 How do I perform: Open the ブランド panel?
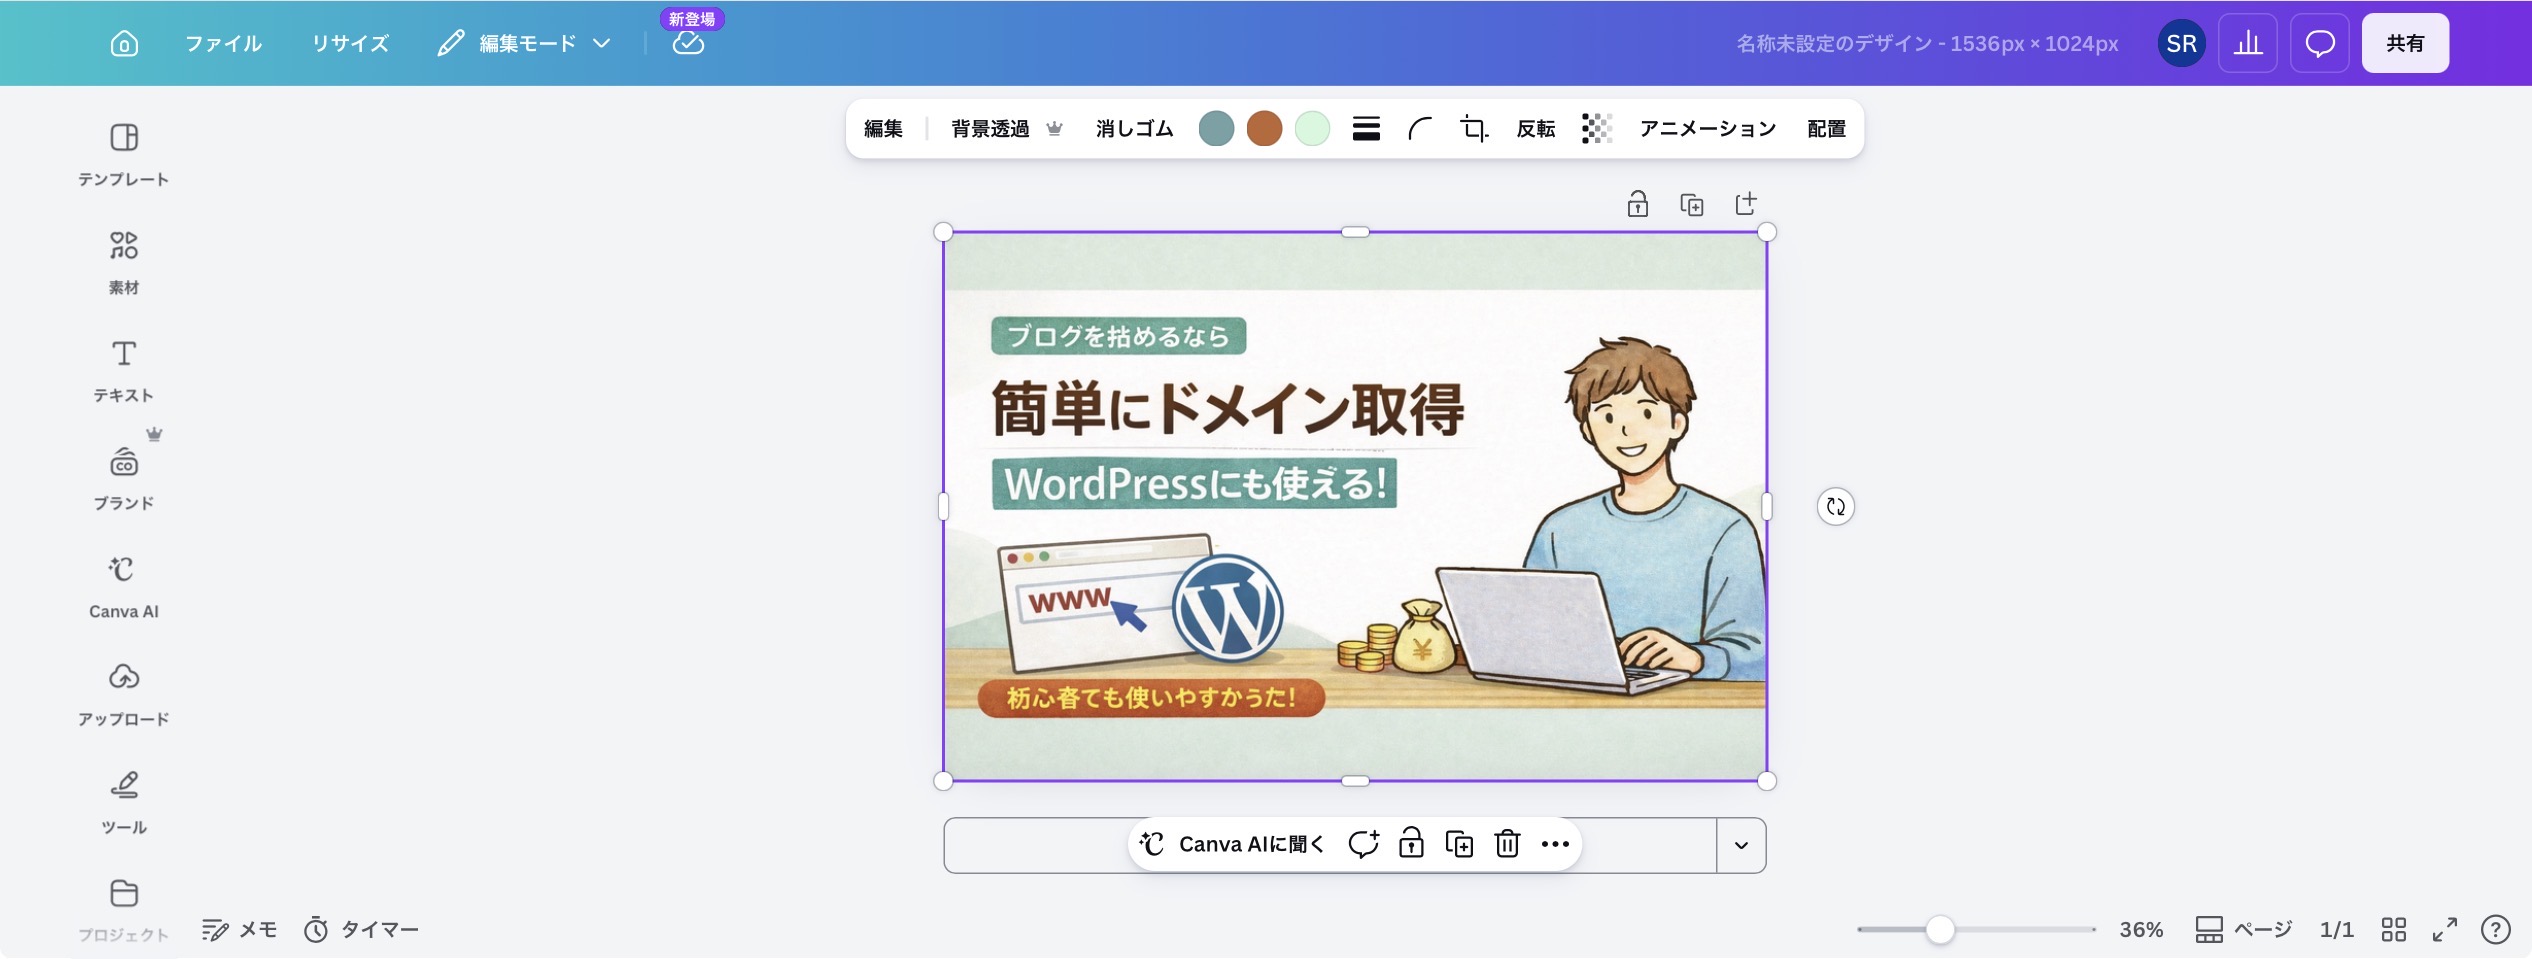(124, 478)
